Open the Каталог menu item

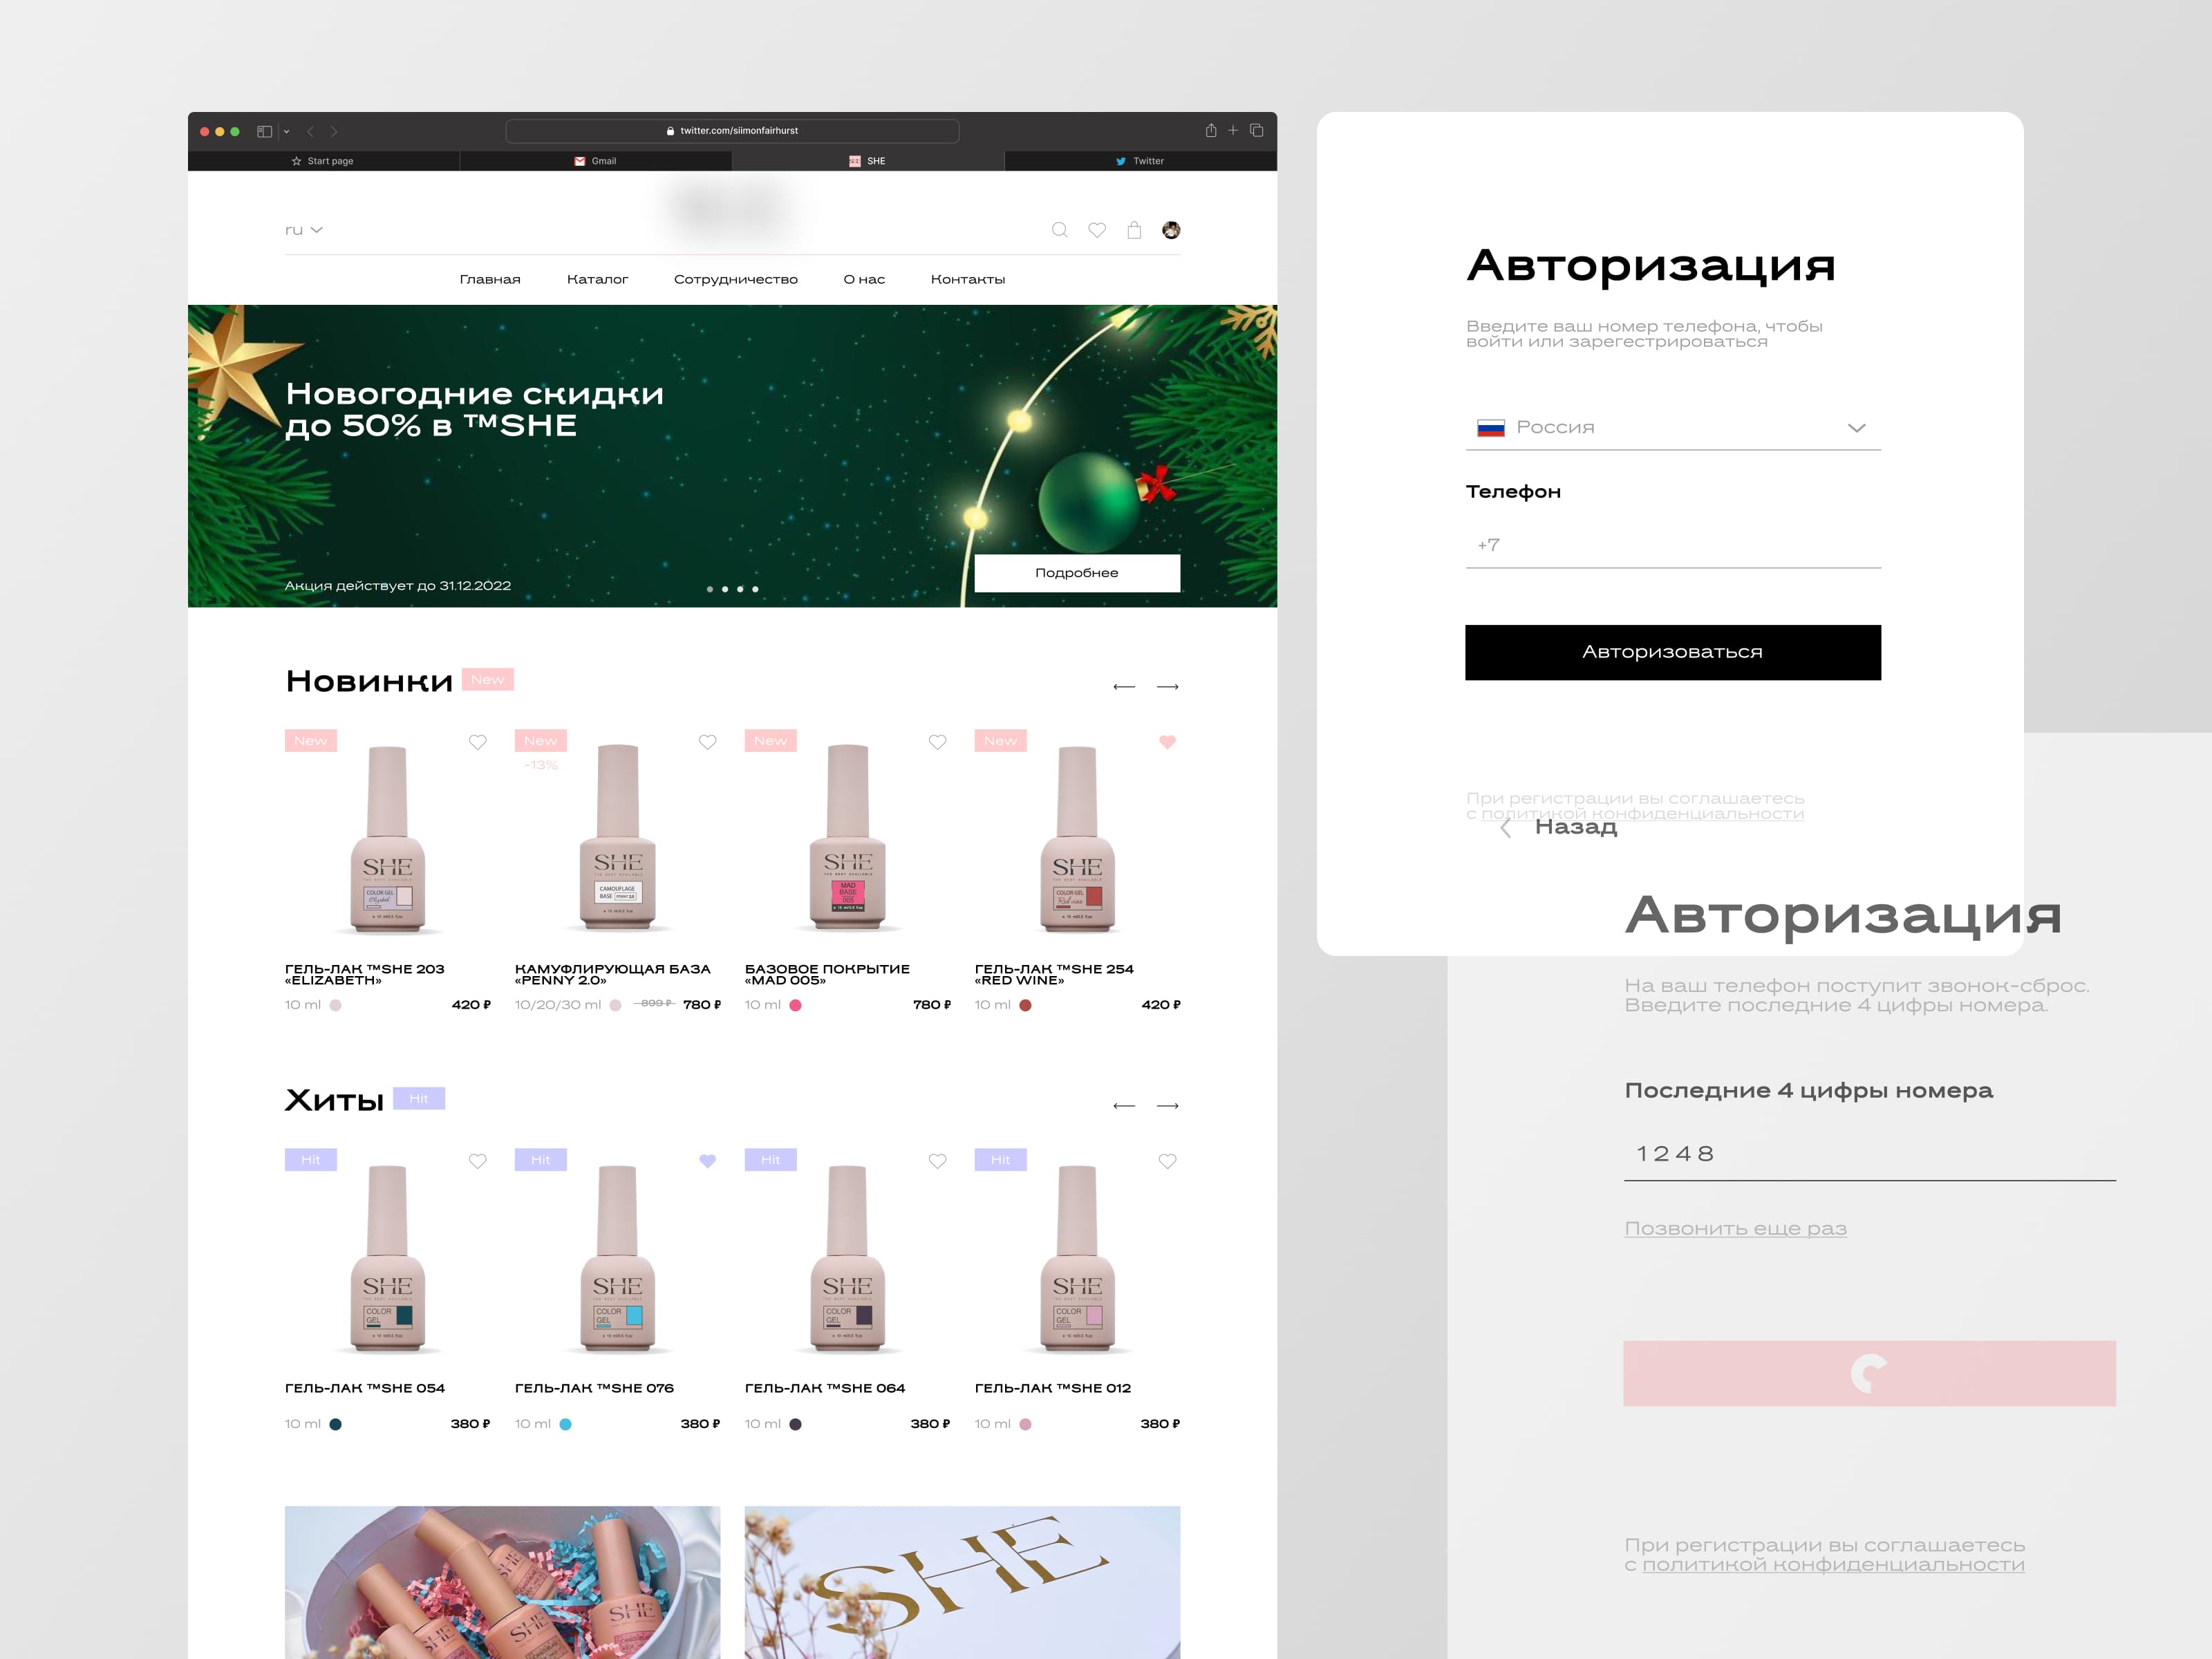pyautogui.click(x=597, y=279)
